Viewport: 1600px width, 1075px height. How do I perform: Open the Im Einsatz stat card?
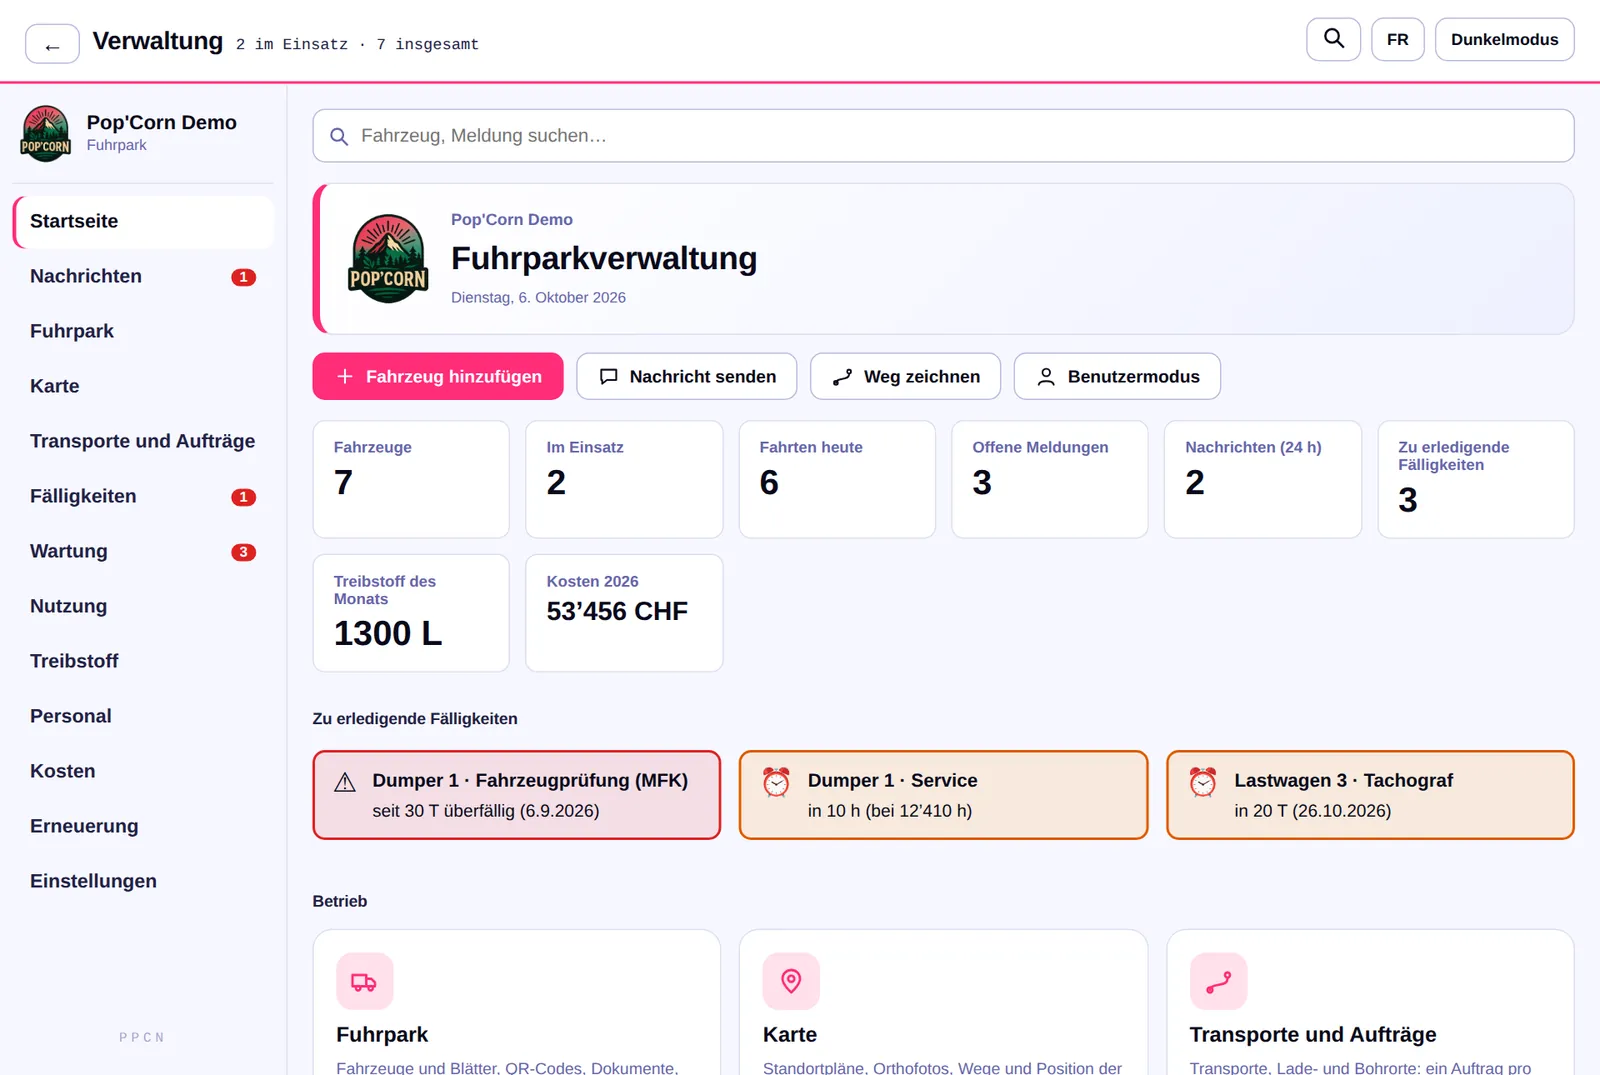(624, 479)
